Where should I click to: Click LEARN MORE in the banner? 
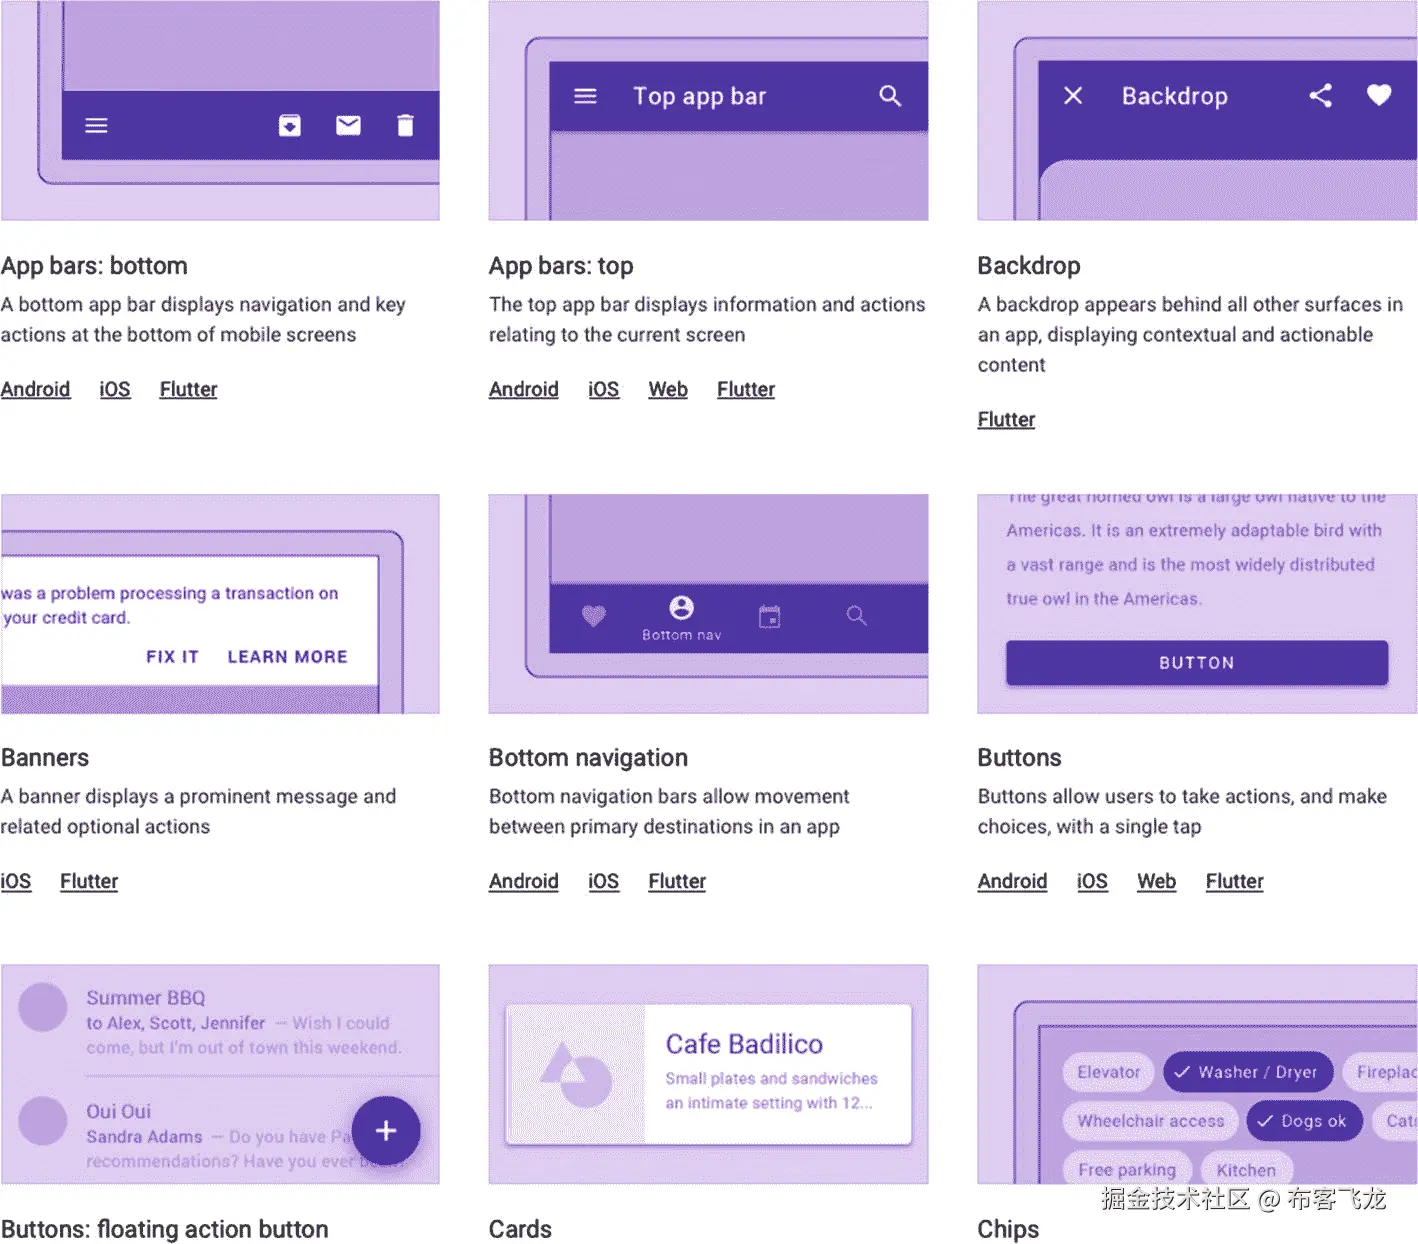[x=287, y=657]
